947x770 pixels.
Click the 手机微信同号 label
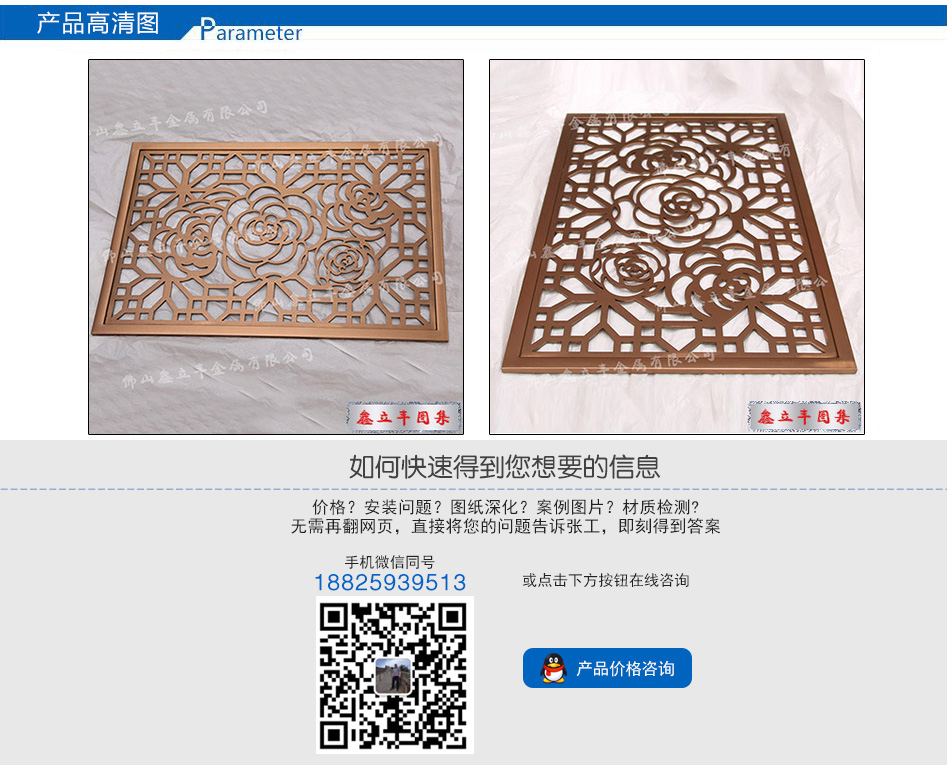coord(390,562)
